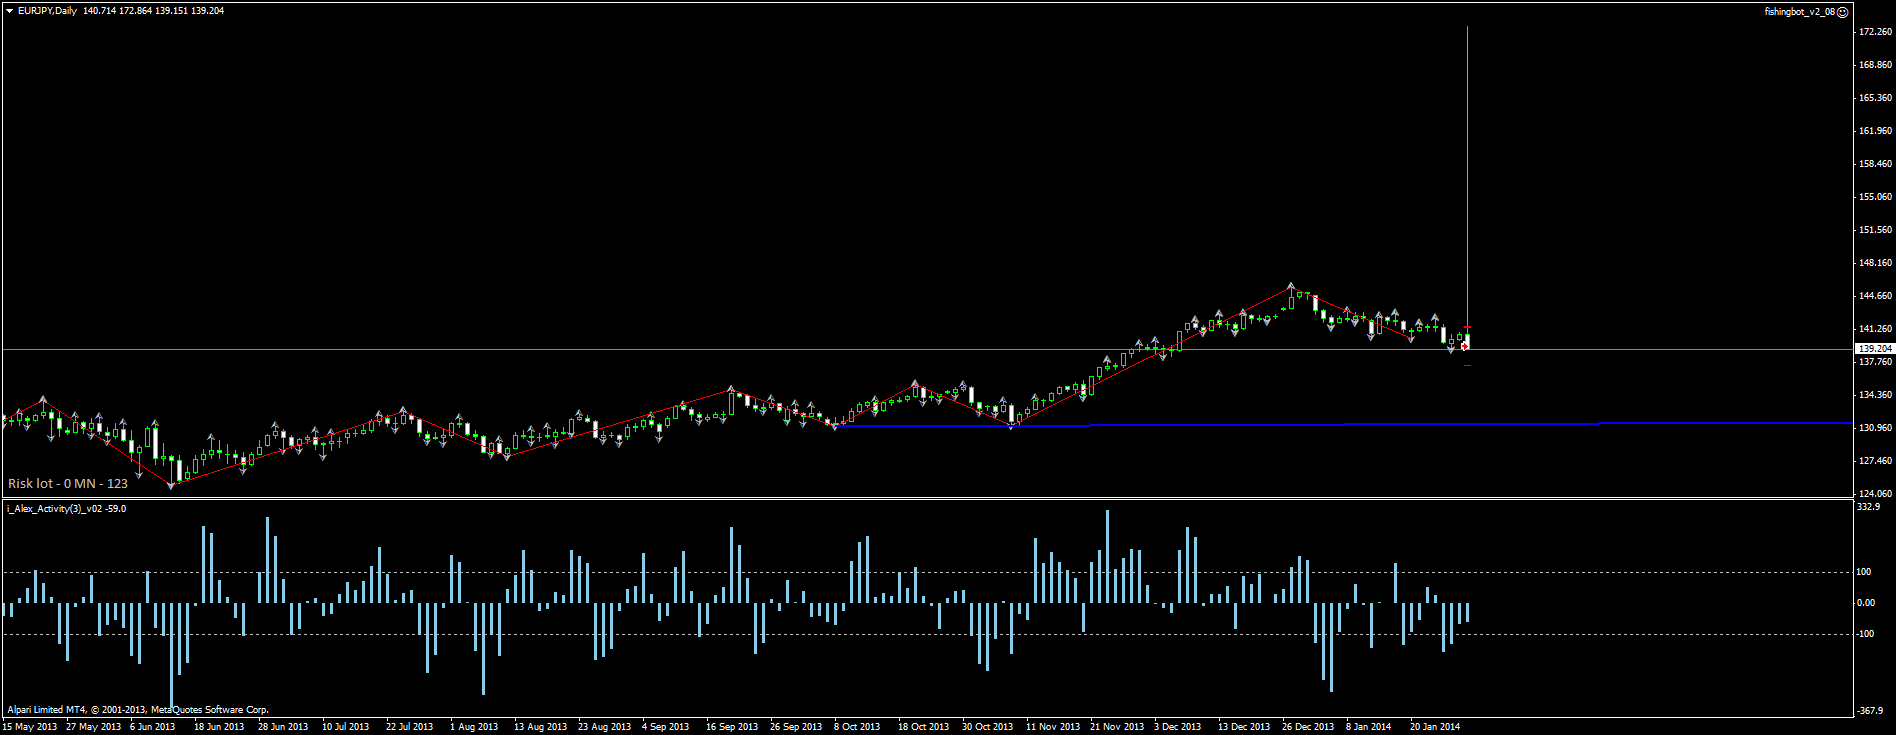Click the 22 Jul 2013 date label
The image size is (1896, 735).
[x=410, y=727]
